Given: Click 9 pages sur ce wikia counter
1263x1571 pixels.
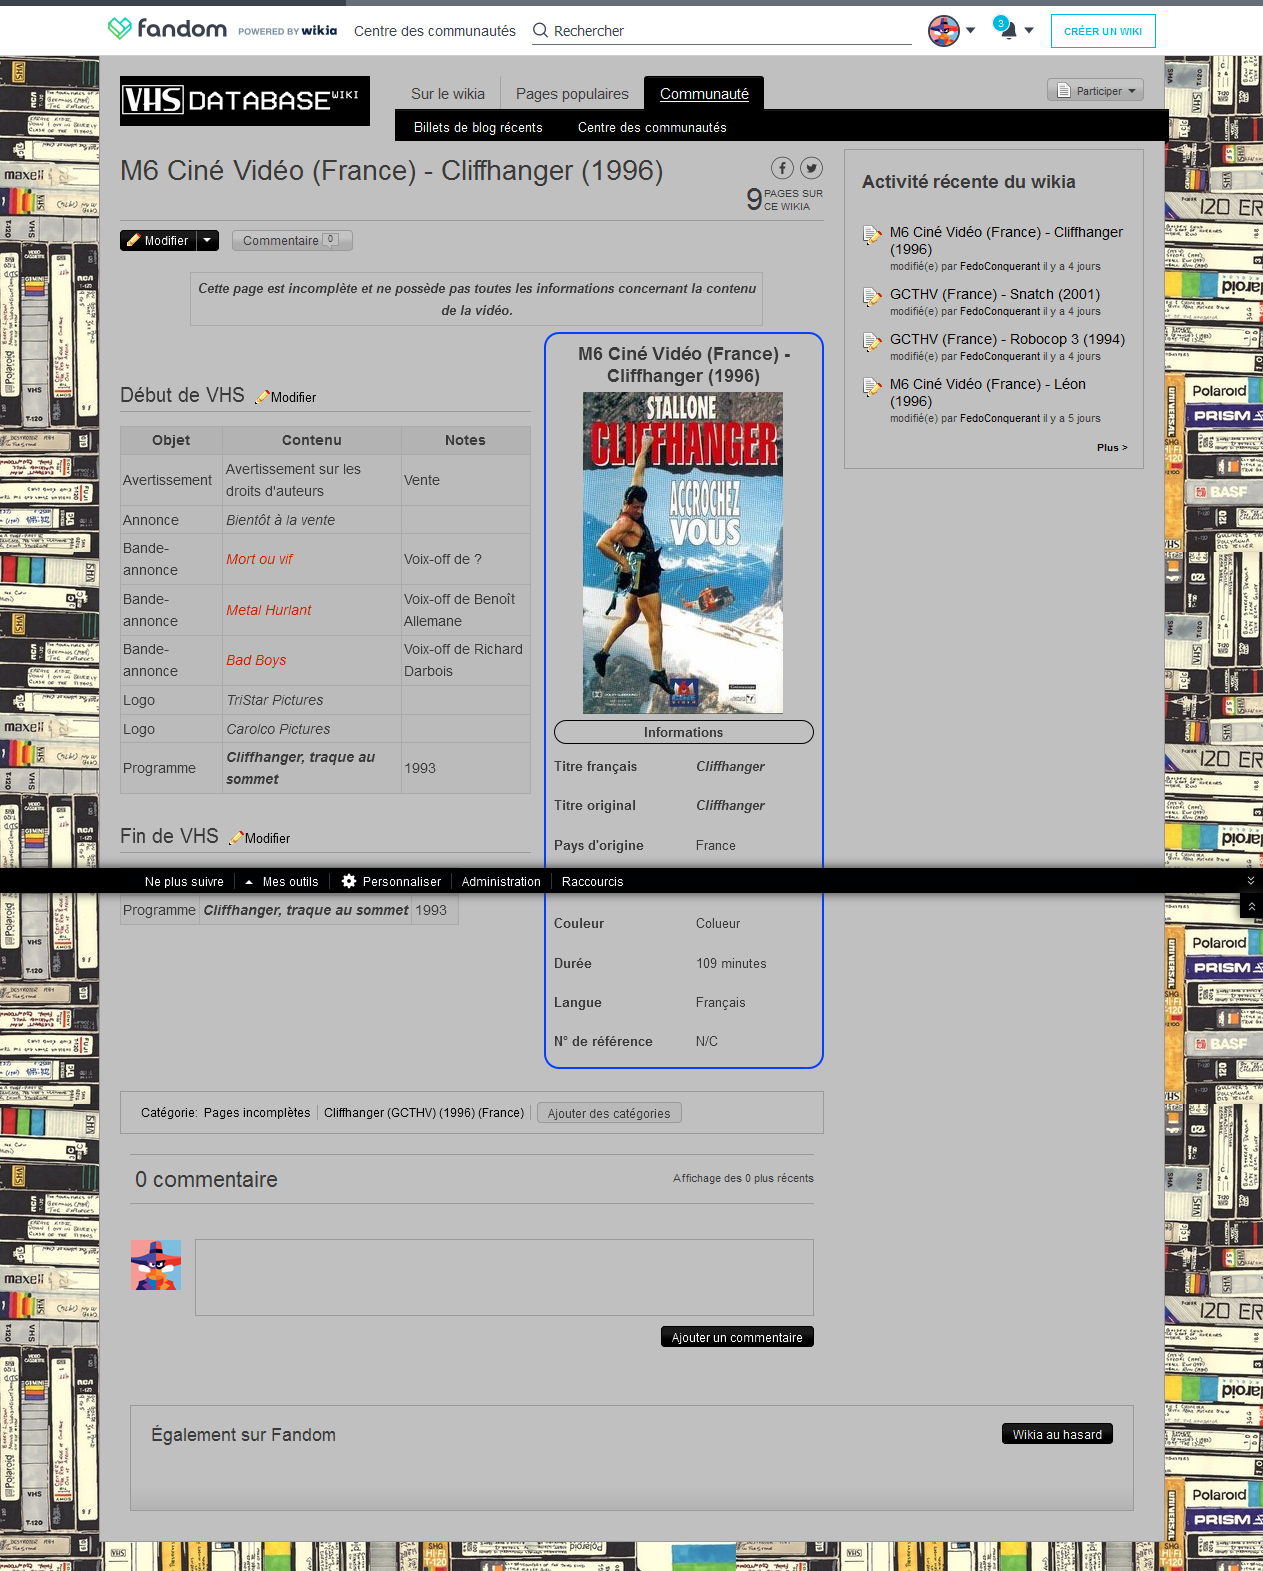Looking at the screenshot, I should [x=785, y=199].
